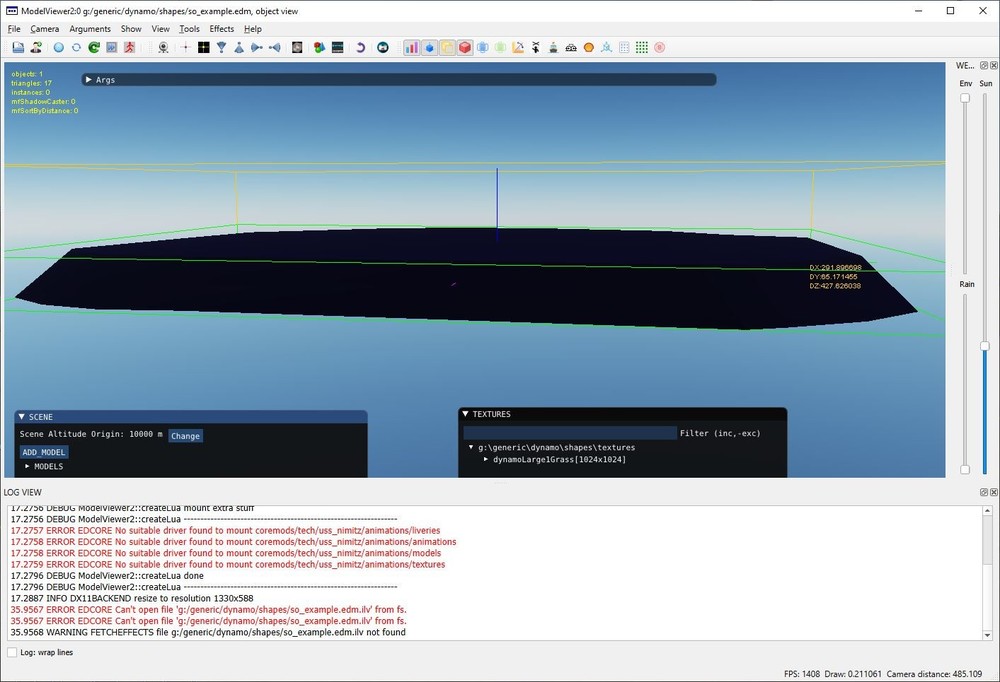Click the red running figure animation icon

click(x=130, y=47)
